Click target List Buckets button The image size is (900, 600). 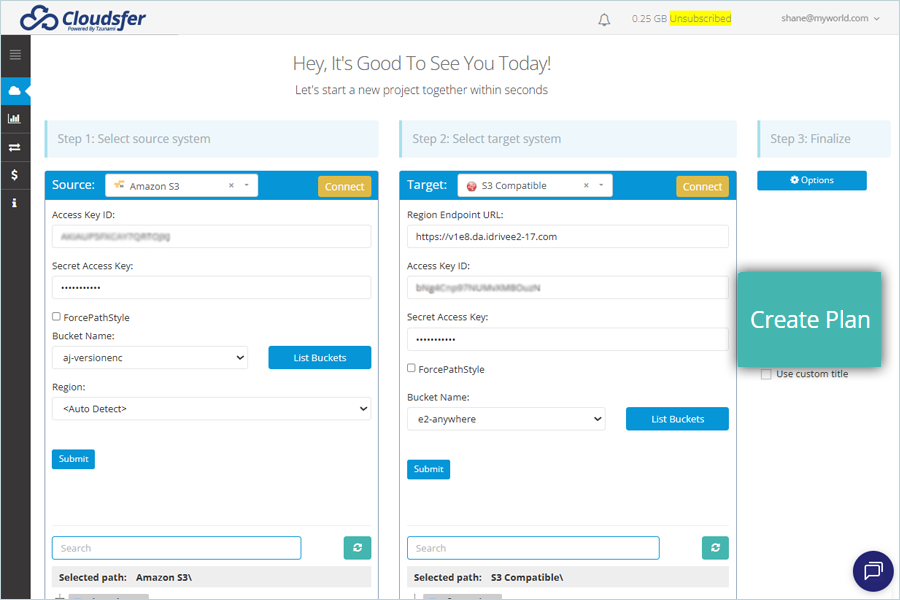click(677, 419)
